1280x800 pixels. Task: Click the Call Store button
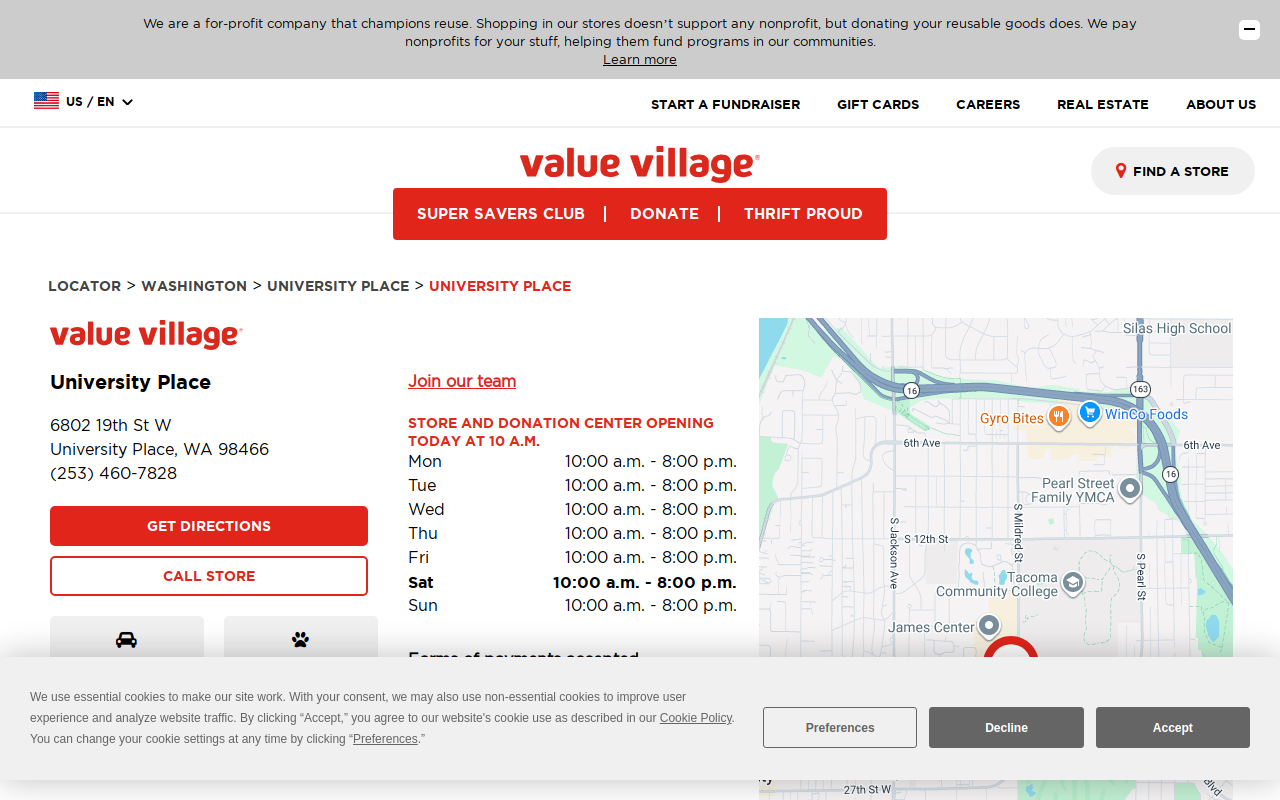(209, 576)
